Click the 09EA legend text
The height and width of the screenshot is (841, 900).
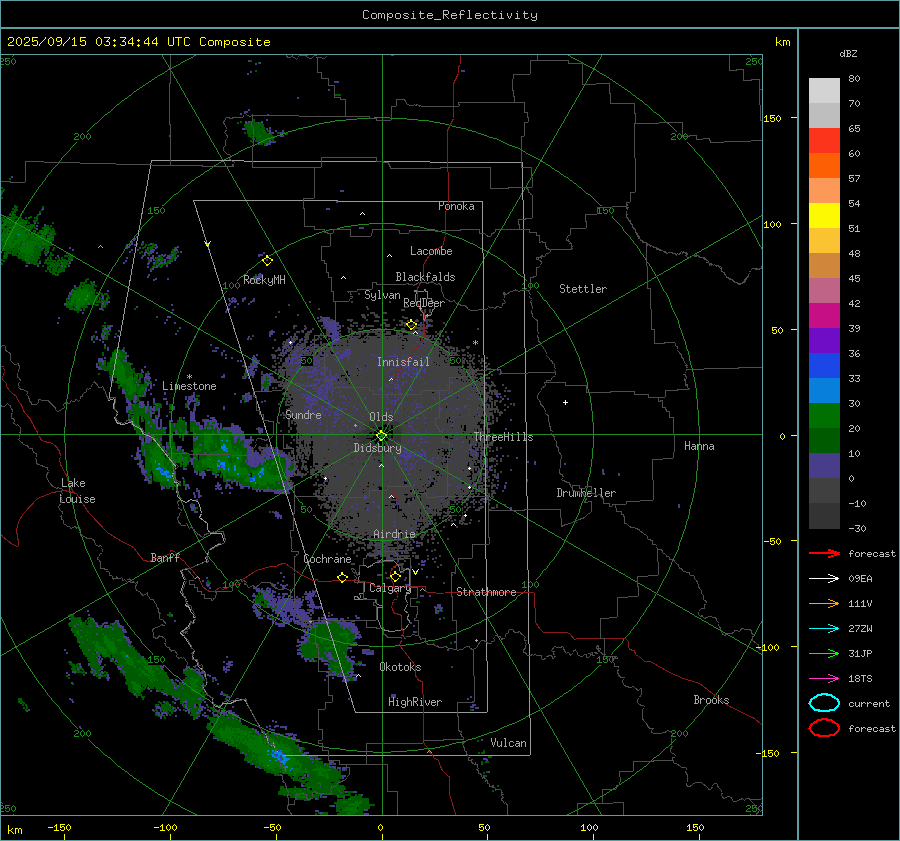[860, 579]
